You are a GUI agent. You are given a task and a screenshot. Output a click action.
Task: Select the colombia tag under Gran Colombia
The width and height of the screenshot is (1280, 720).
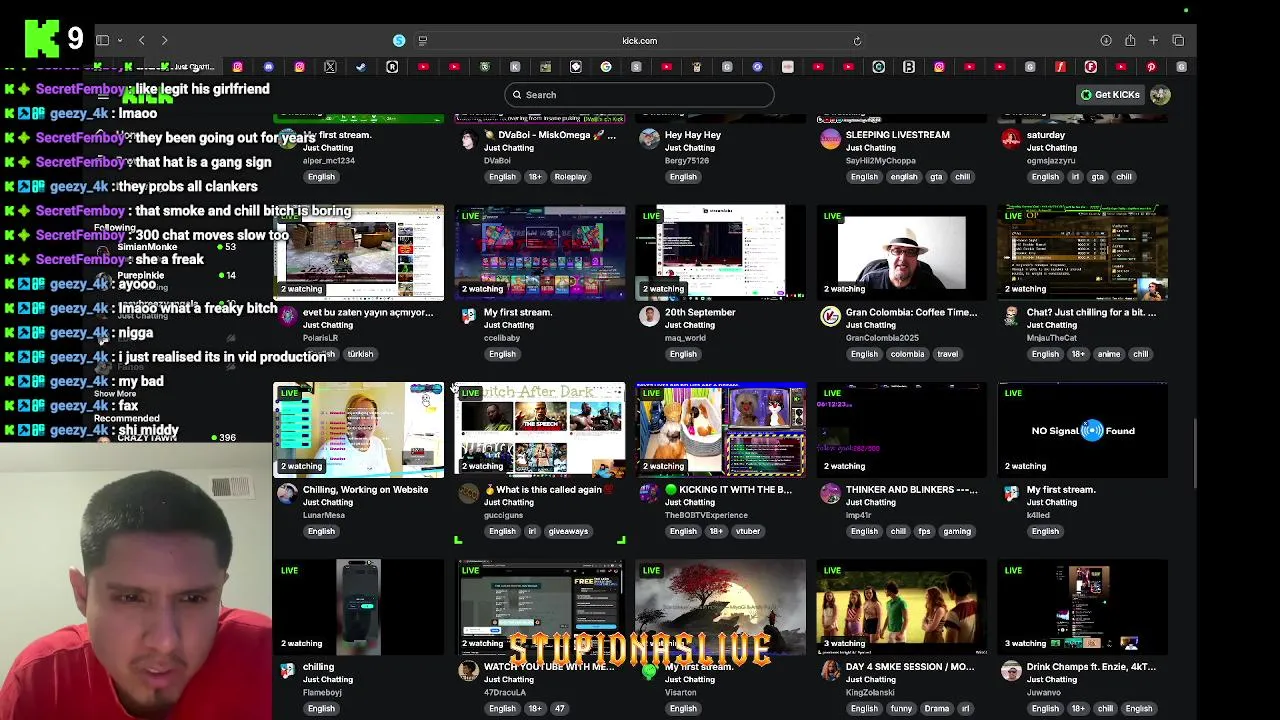point(908,354)
